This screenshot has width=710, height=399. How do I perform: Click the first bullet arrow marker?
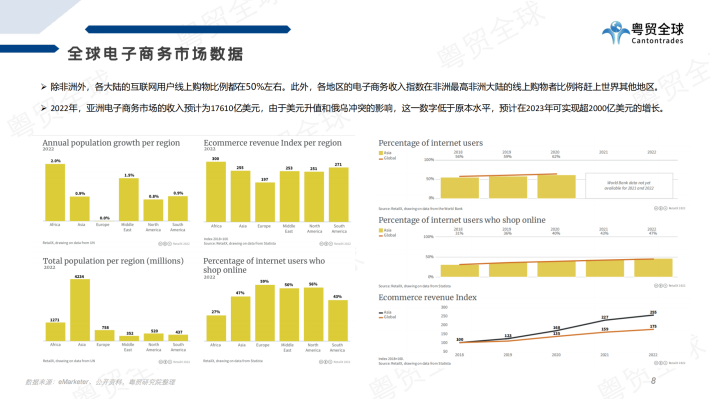(x=44, y=87)
